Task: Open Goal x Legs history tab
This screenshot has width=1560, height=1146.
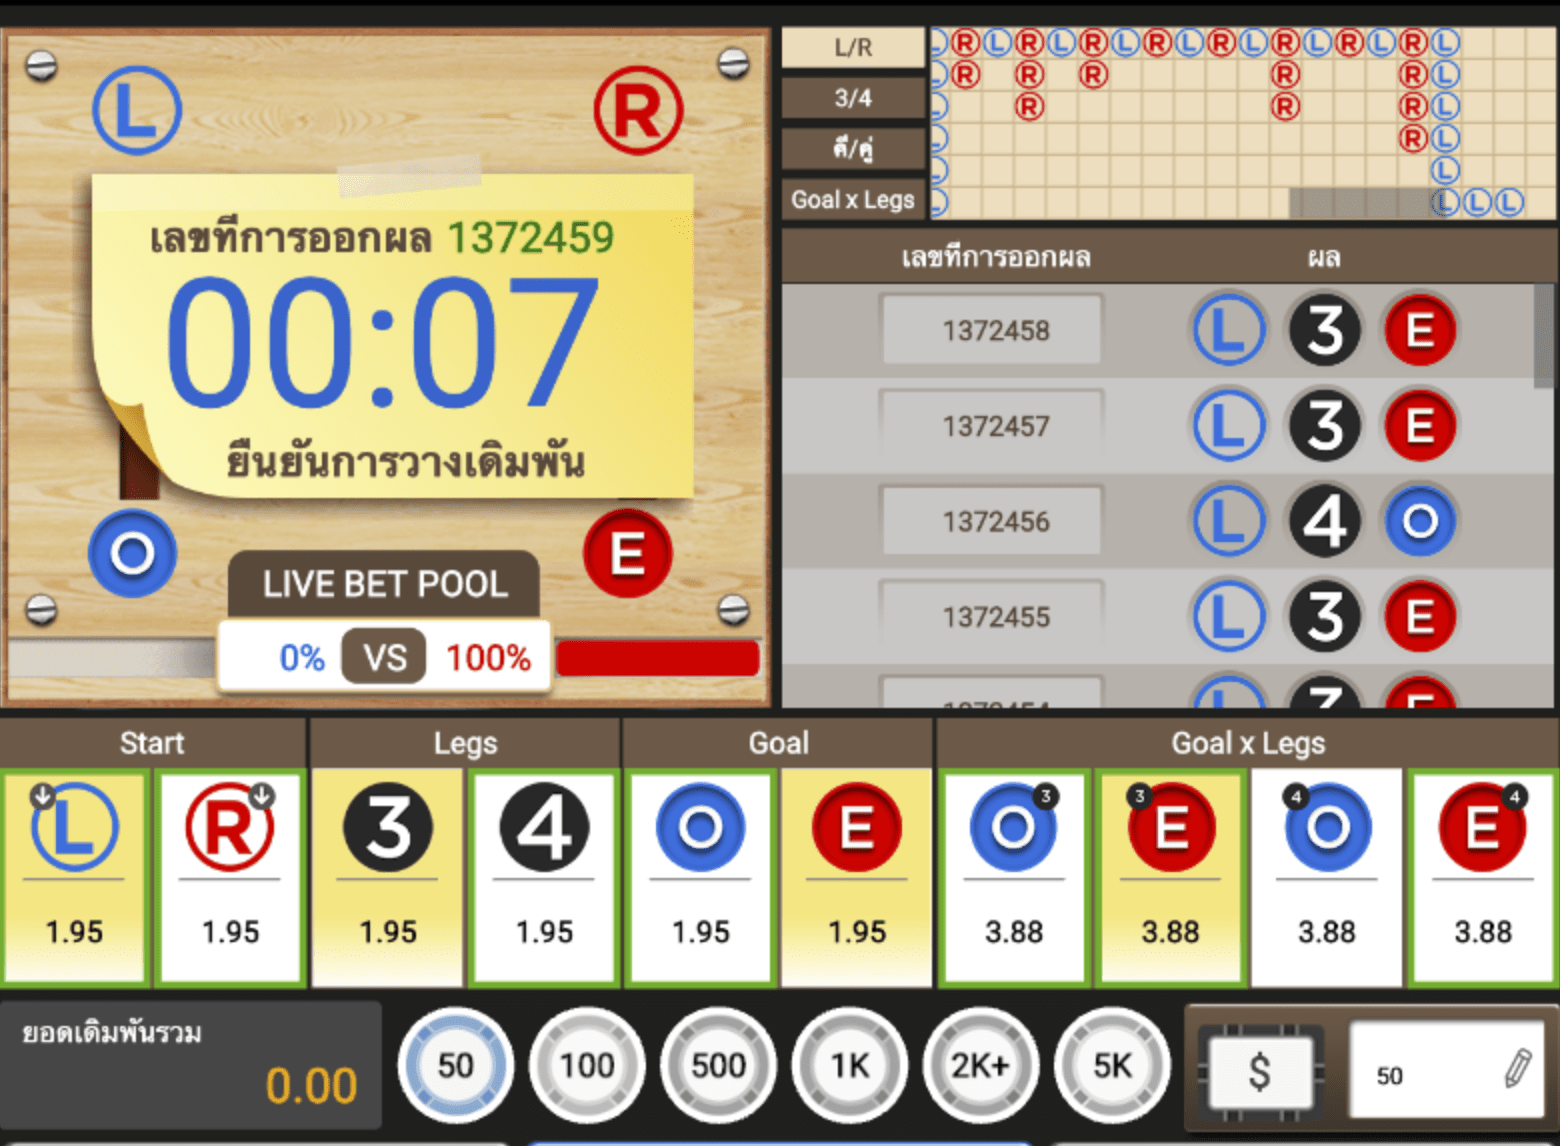Action: coord(853,200)
